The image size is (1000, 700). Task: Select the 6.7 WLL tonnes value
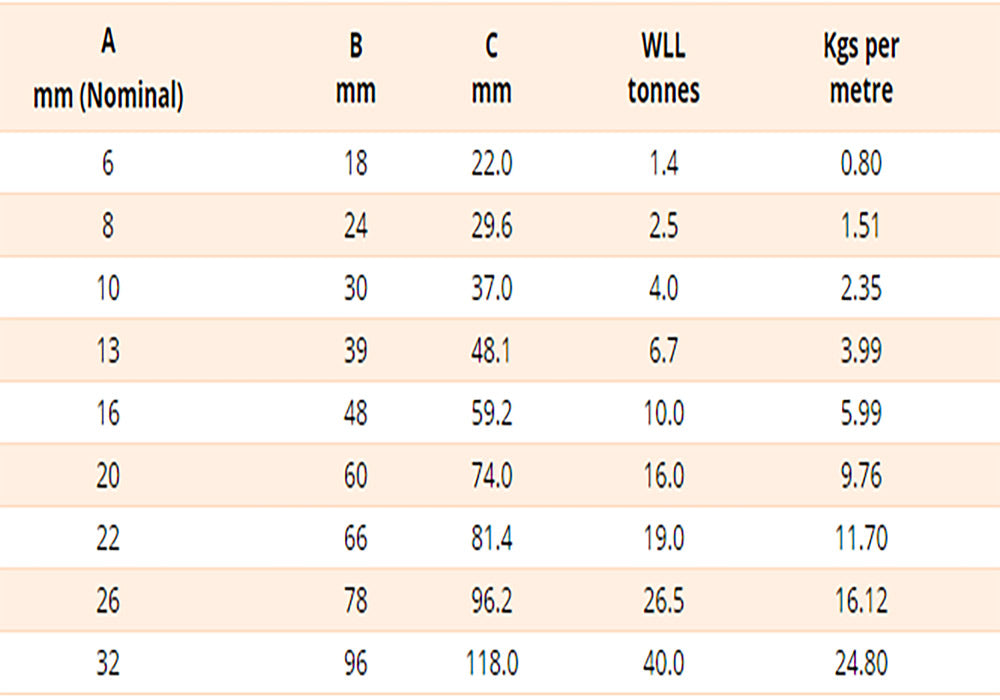click(x=663, y=351)
